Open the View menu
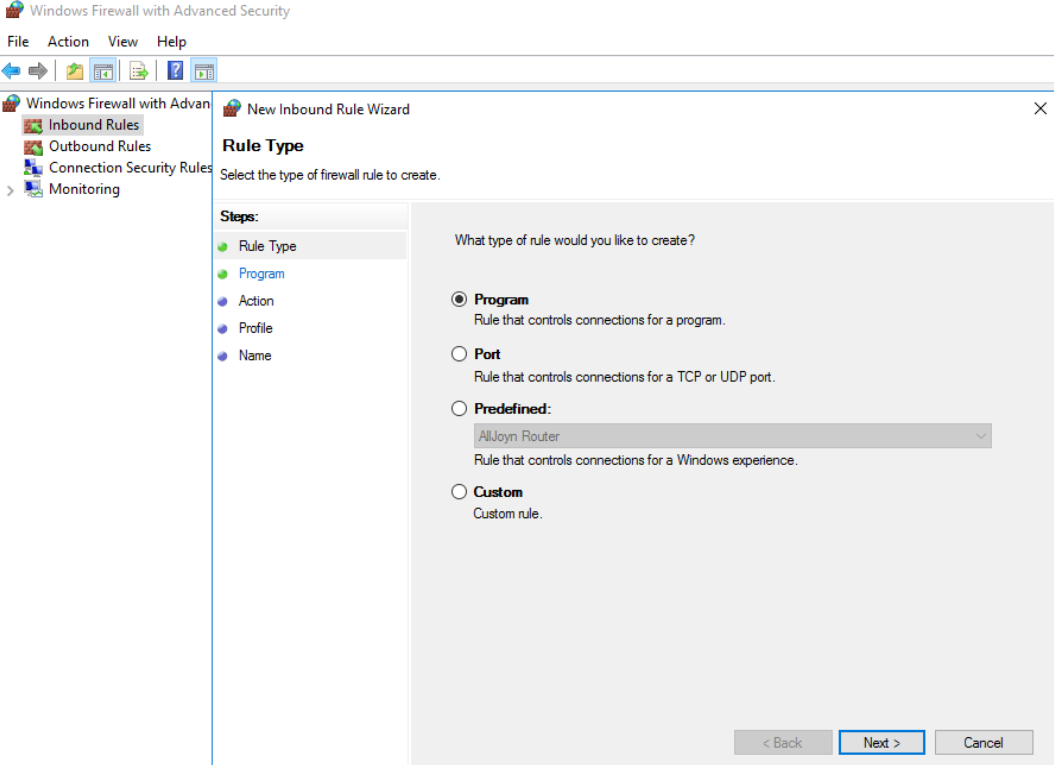 click(x=123, y=42)
